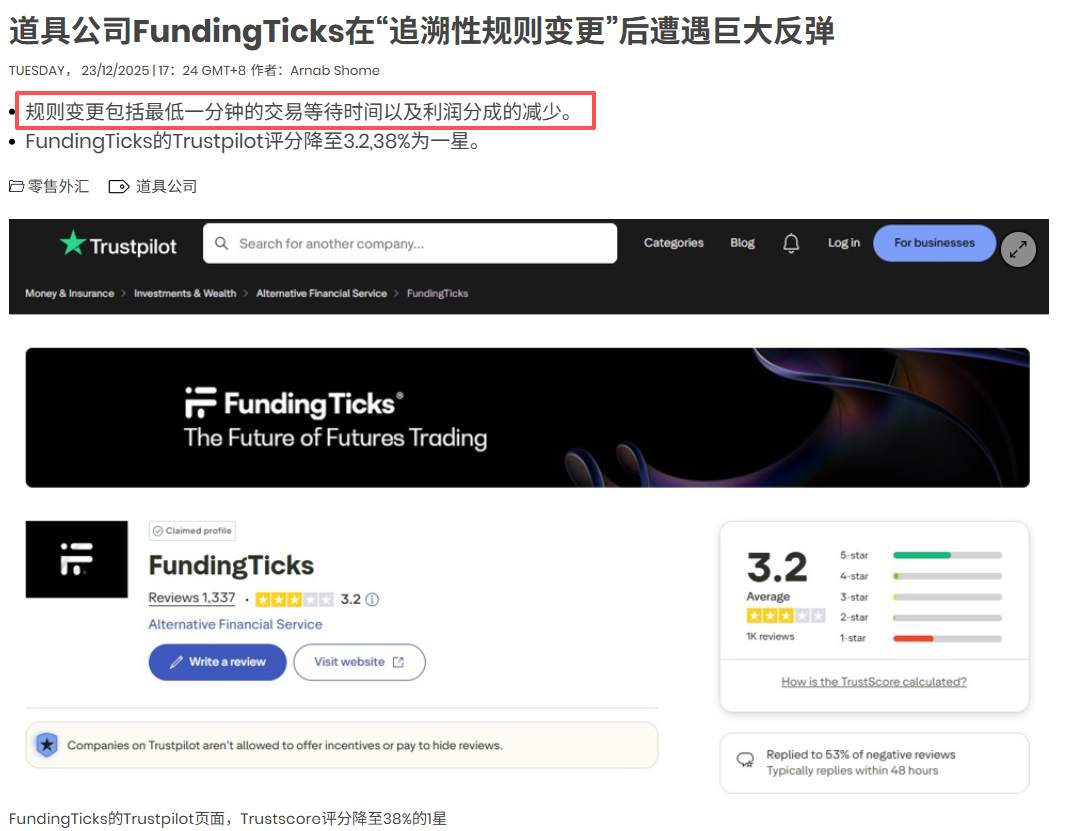Click the Search for another company field
1087x831 pixels.
tap(400, 243)
